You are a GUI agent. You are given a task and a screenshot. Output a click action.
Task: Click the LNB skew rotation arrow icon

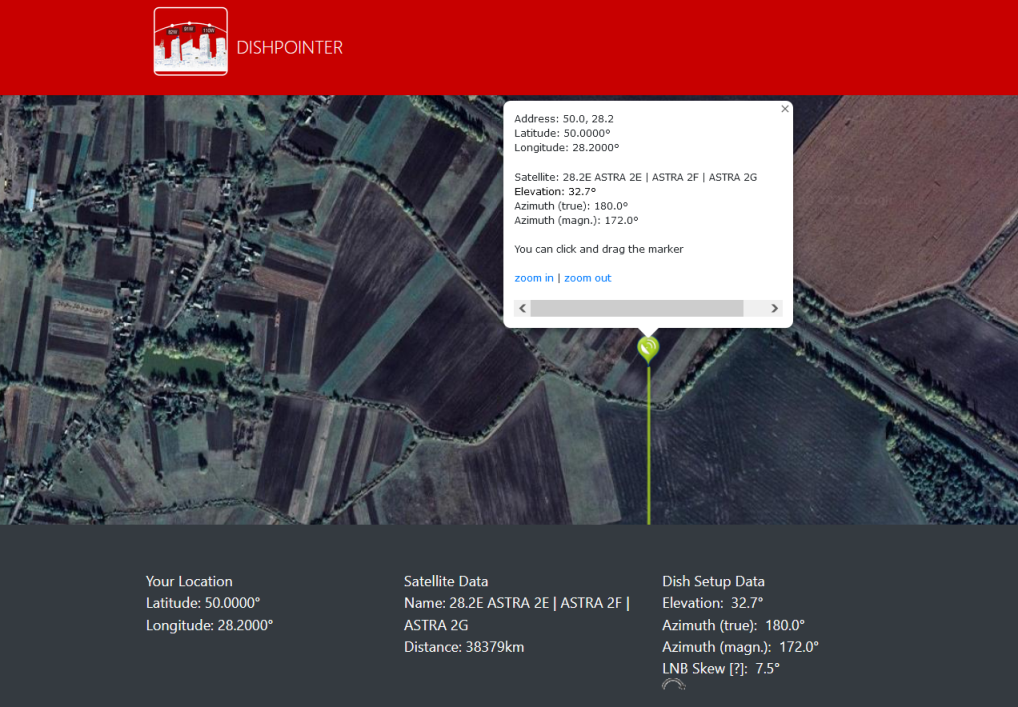tap(673, 685)
